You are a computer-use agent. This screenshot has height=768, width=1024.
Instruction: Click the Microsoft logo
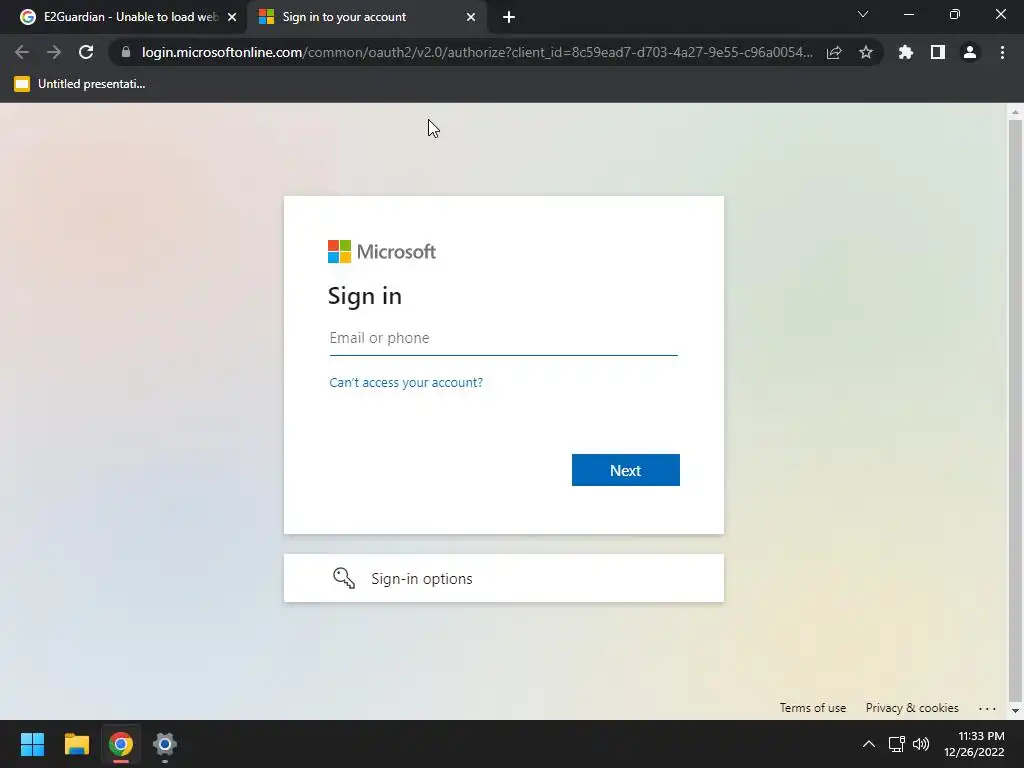point(382,251)
